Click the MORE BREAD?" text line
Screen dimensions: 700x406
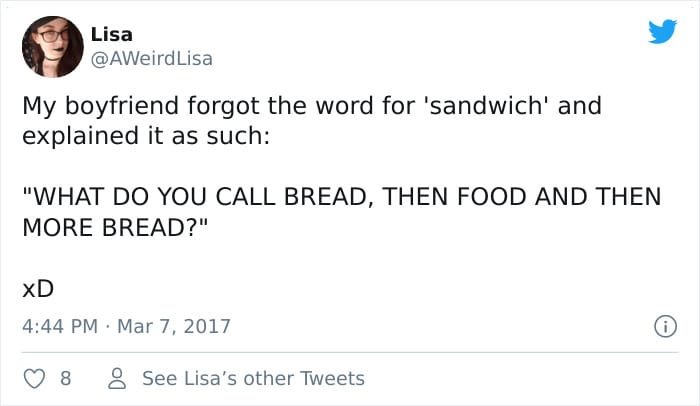pos(115,227)
